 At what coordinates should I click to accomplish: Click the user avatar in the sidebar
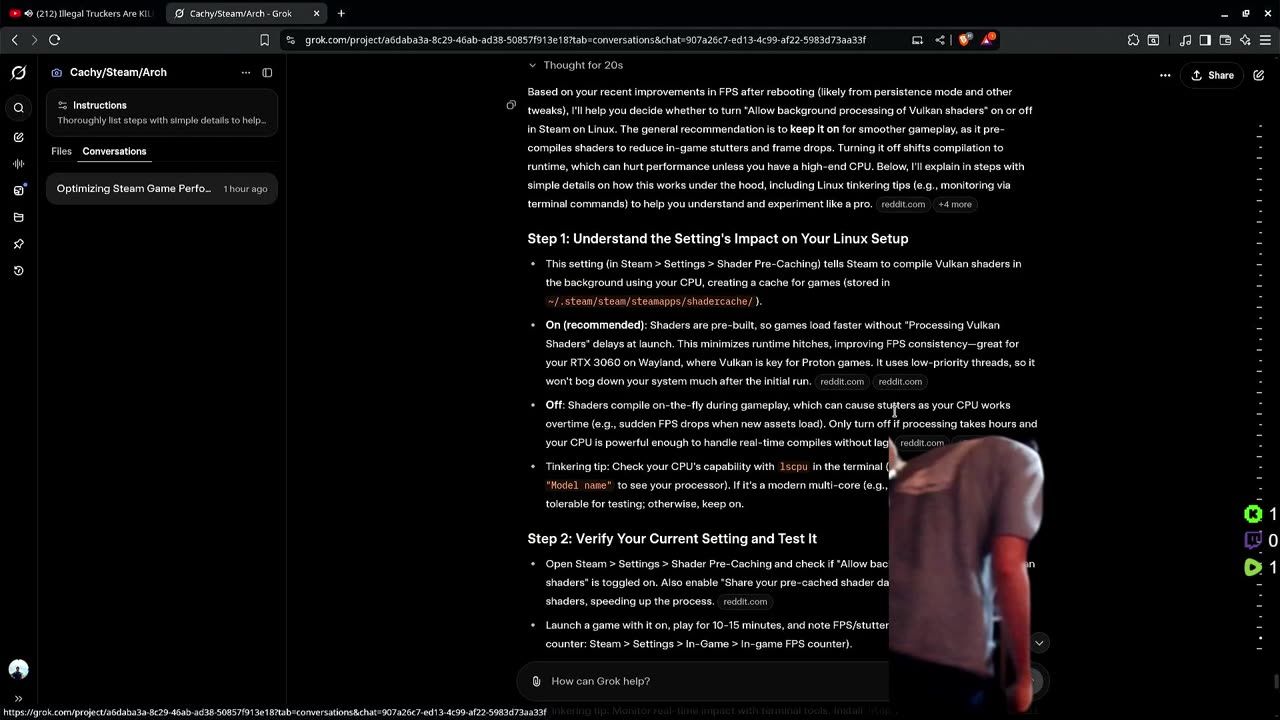[x=18, y=670]
